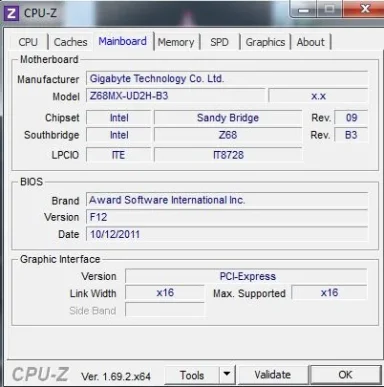Click the Southbridge revision value B3
The height and width of the screenshot is (387, 384).
coord(351,135)
